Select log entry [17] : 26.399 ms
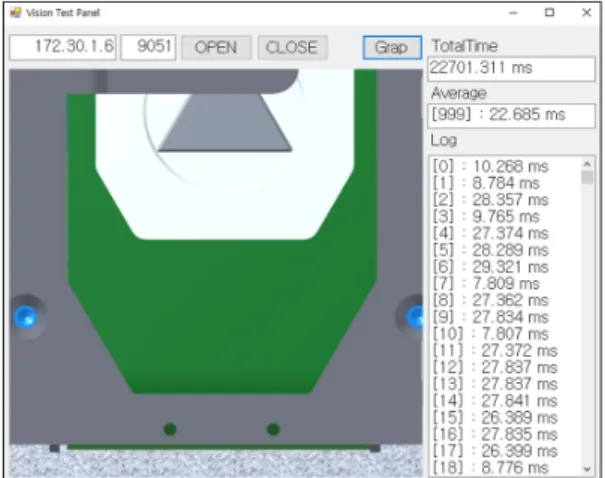The width and height of the screenshot is (605, 478). (x=495, y=451)
